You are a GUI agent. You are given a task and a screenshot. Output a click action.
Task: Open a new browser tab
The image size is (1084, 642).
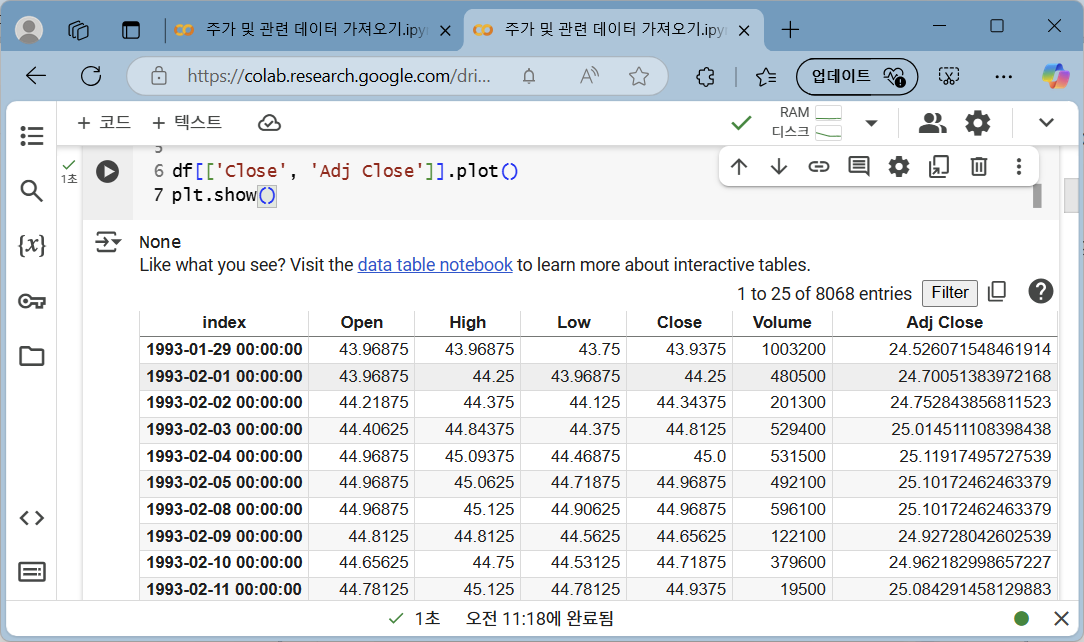coord(789,30)
